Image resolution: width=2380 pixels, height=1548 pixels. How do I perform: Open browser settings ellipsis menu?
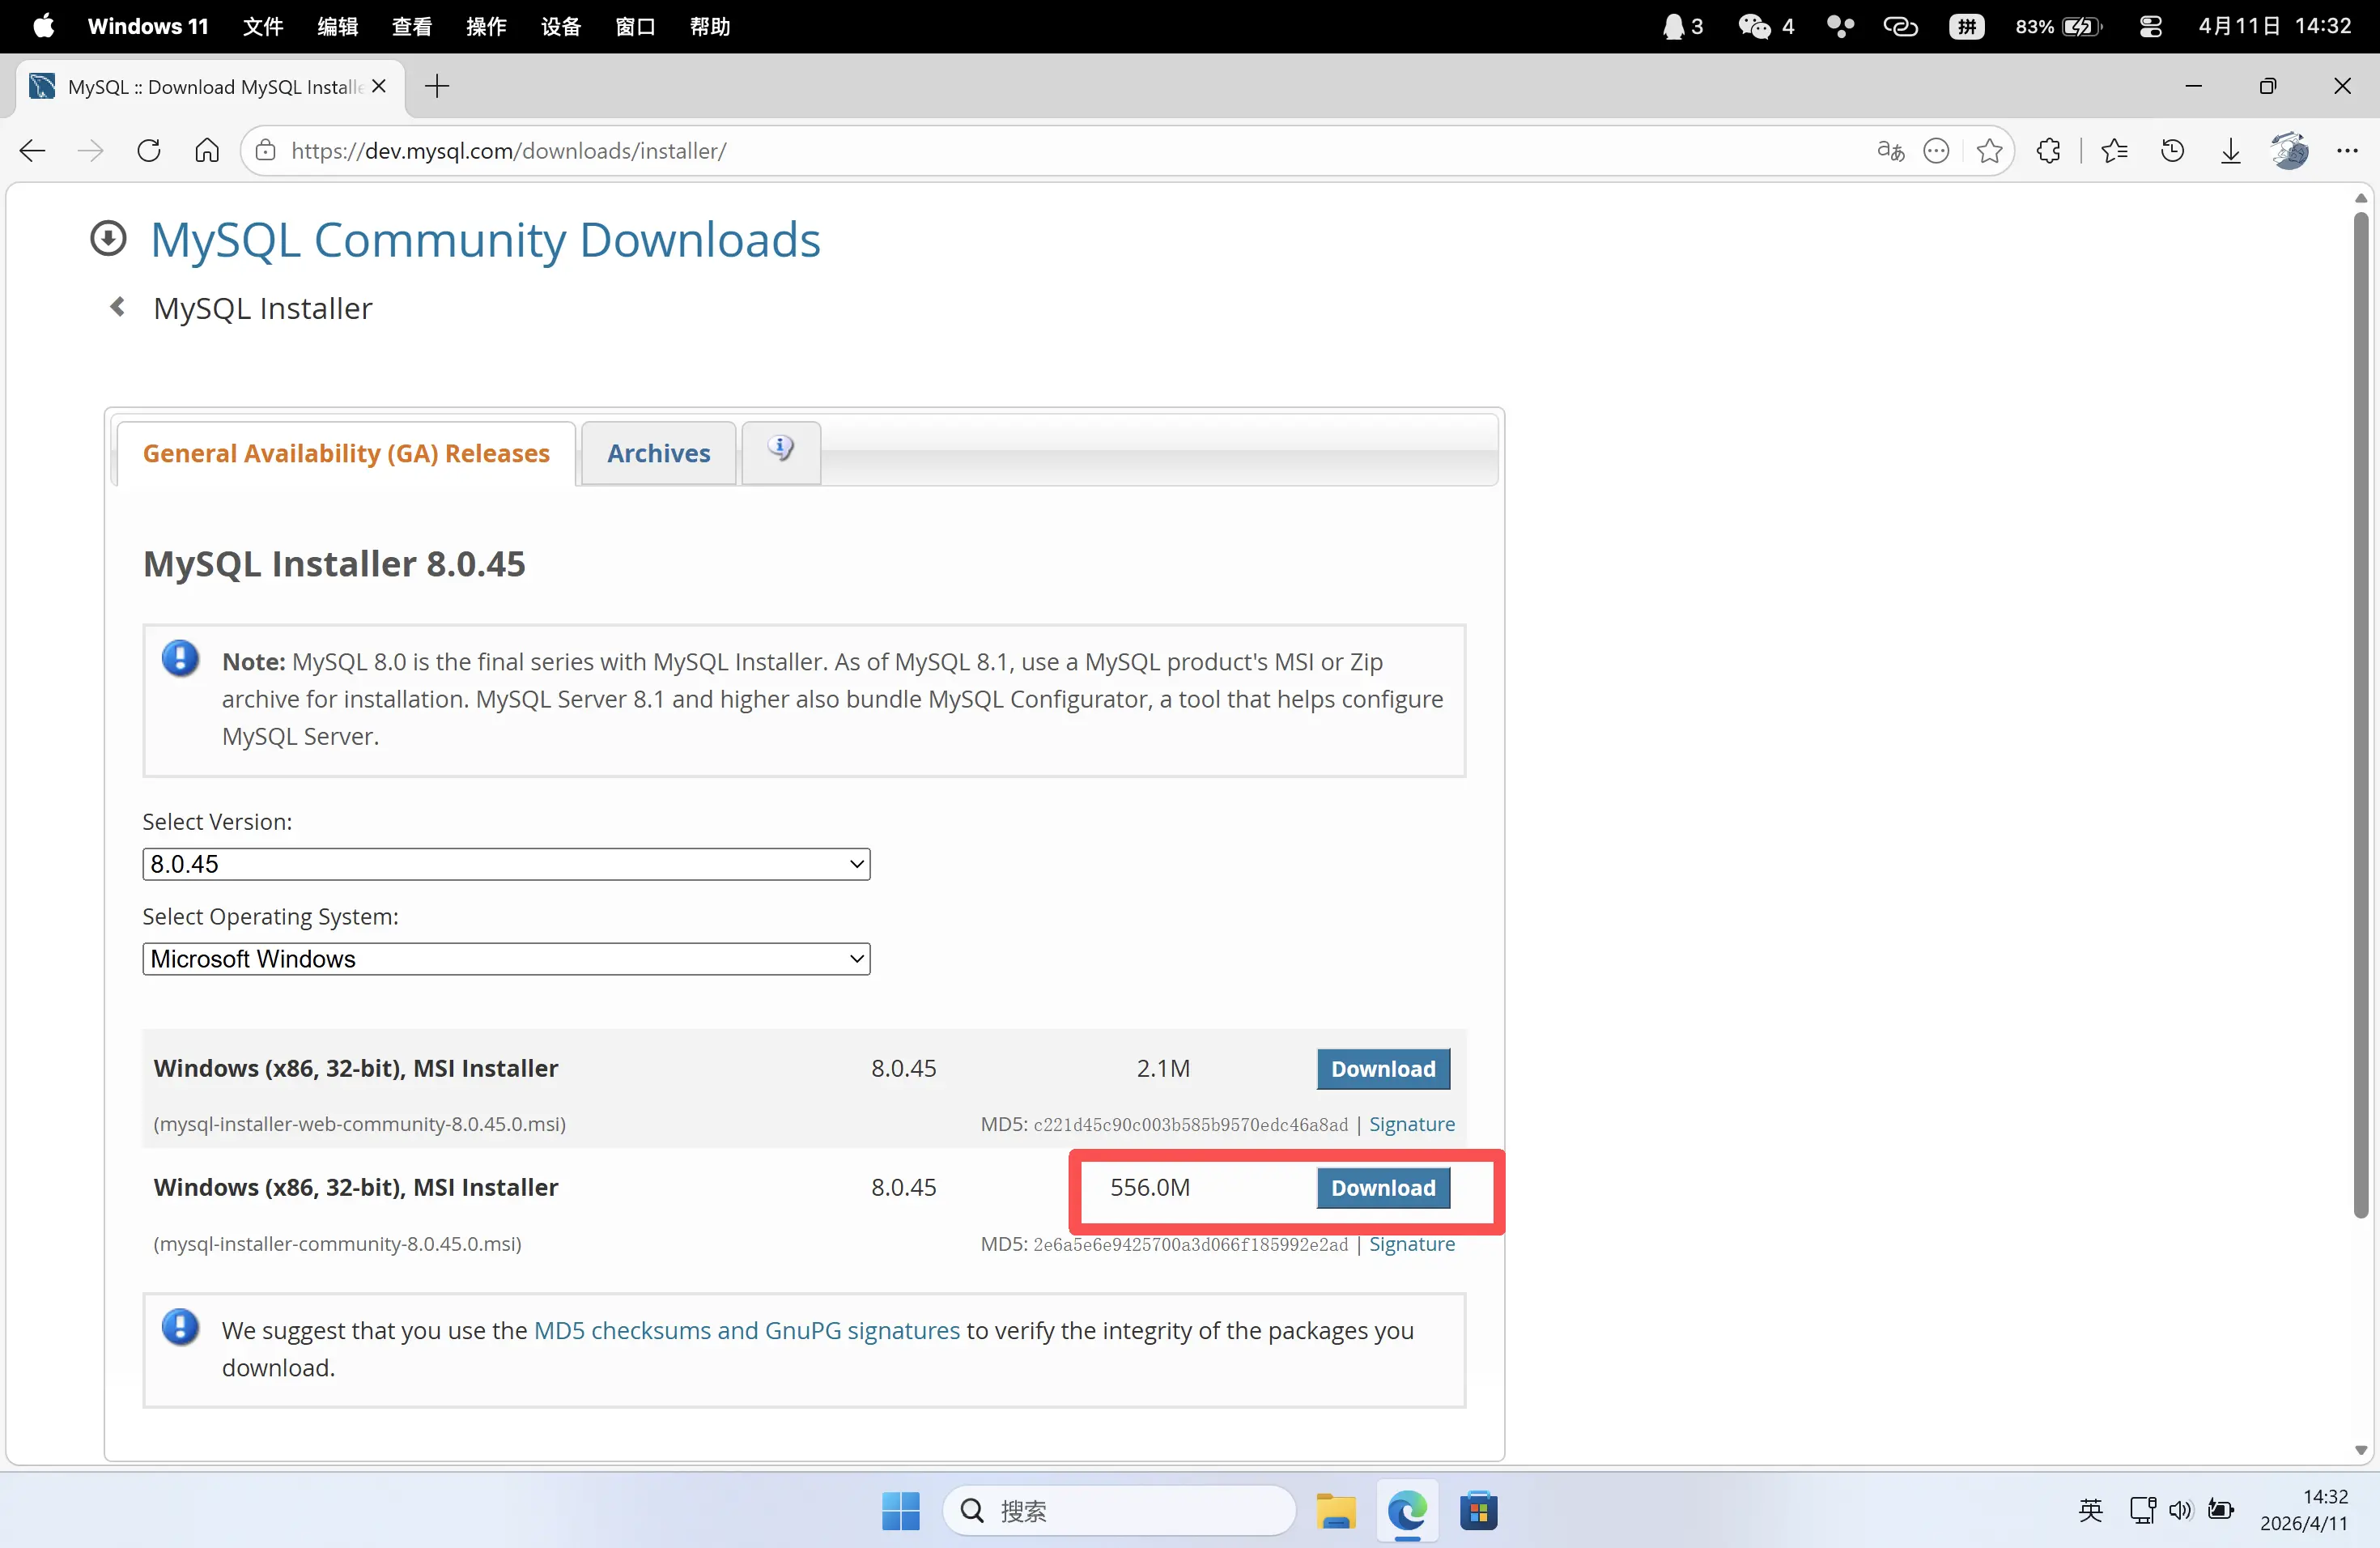coord(2346,151)
